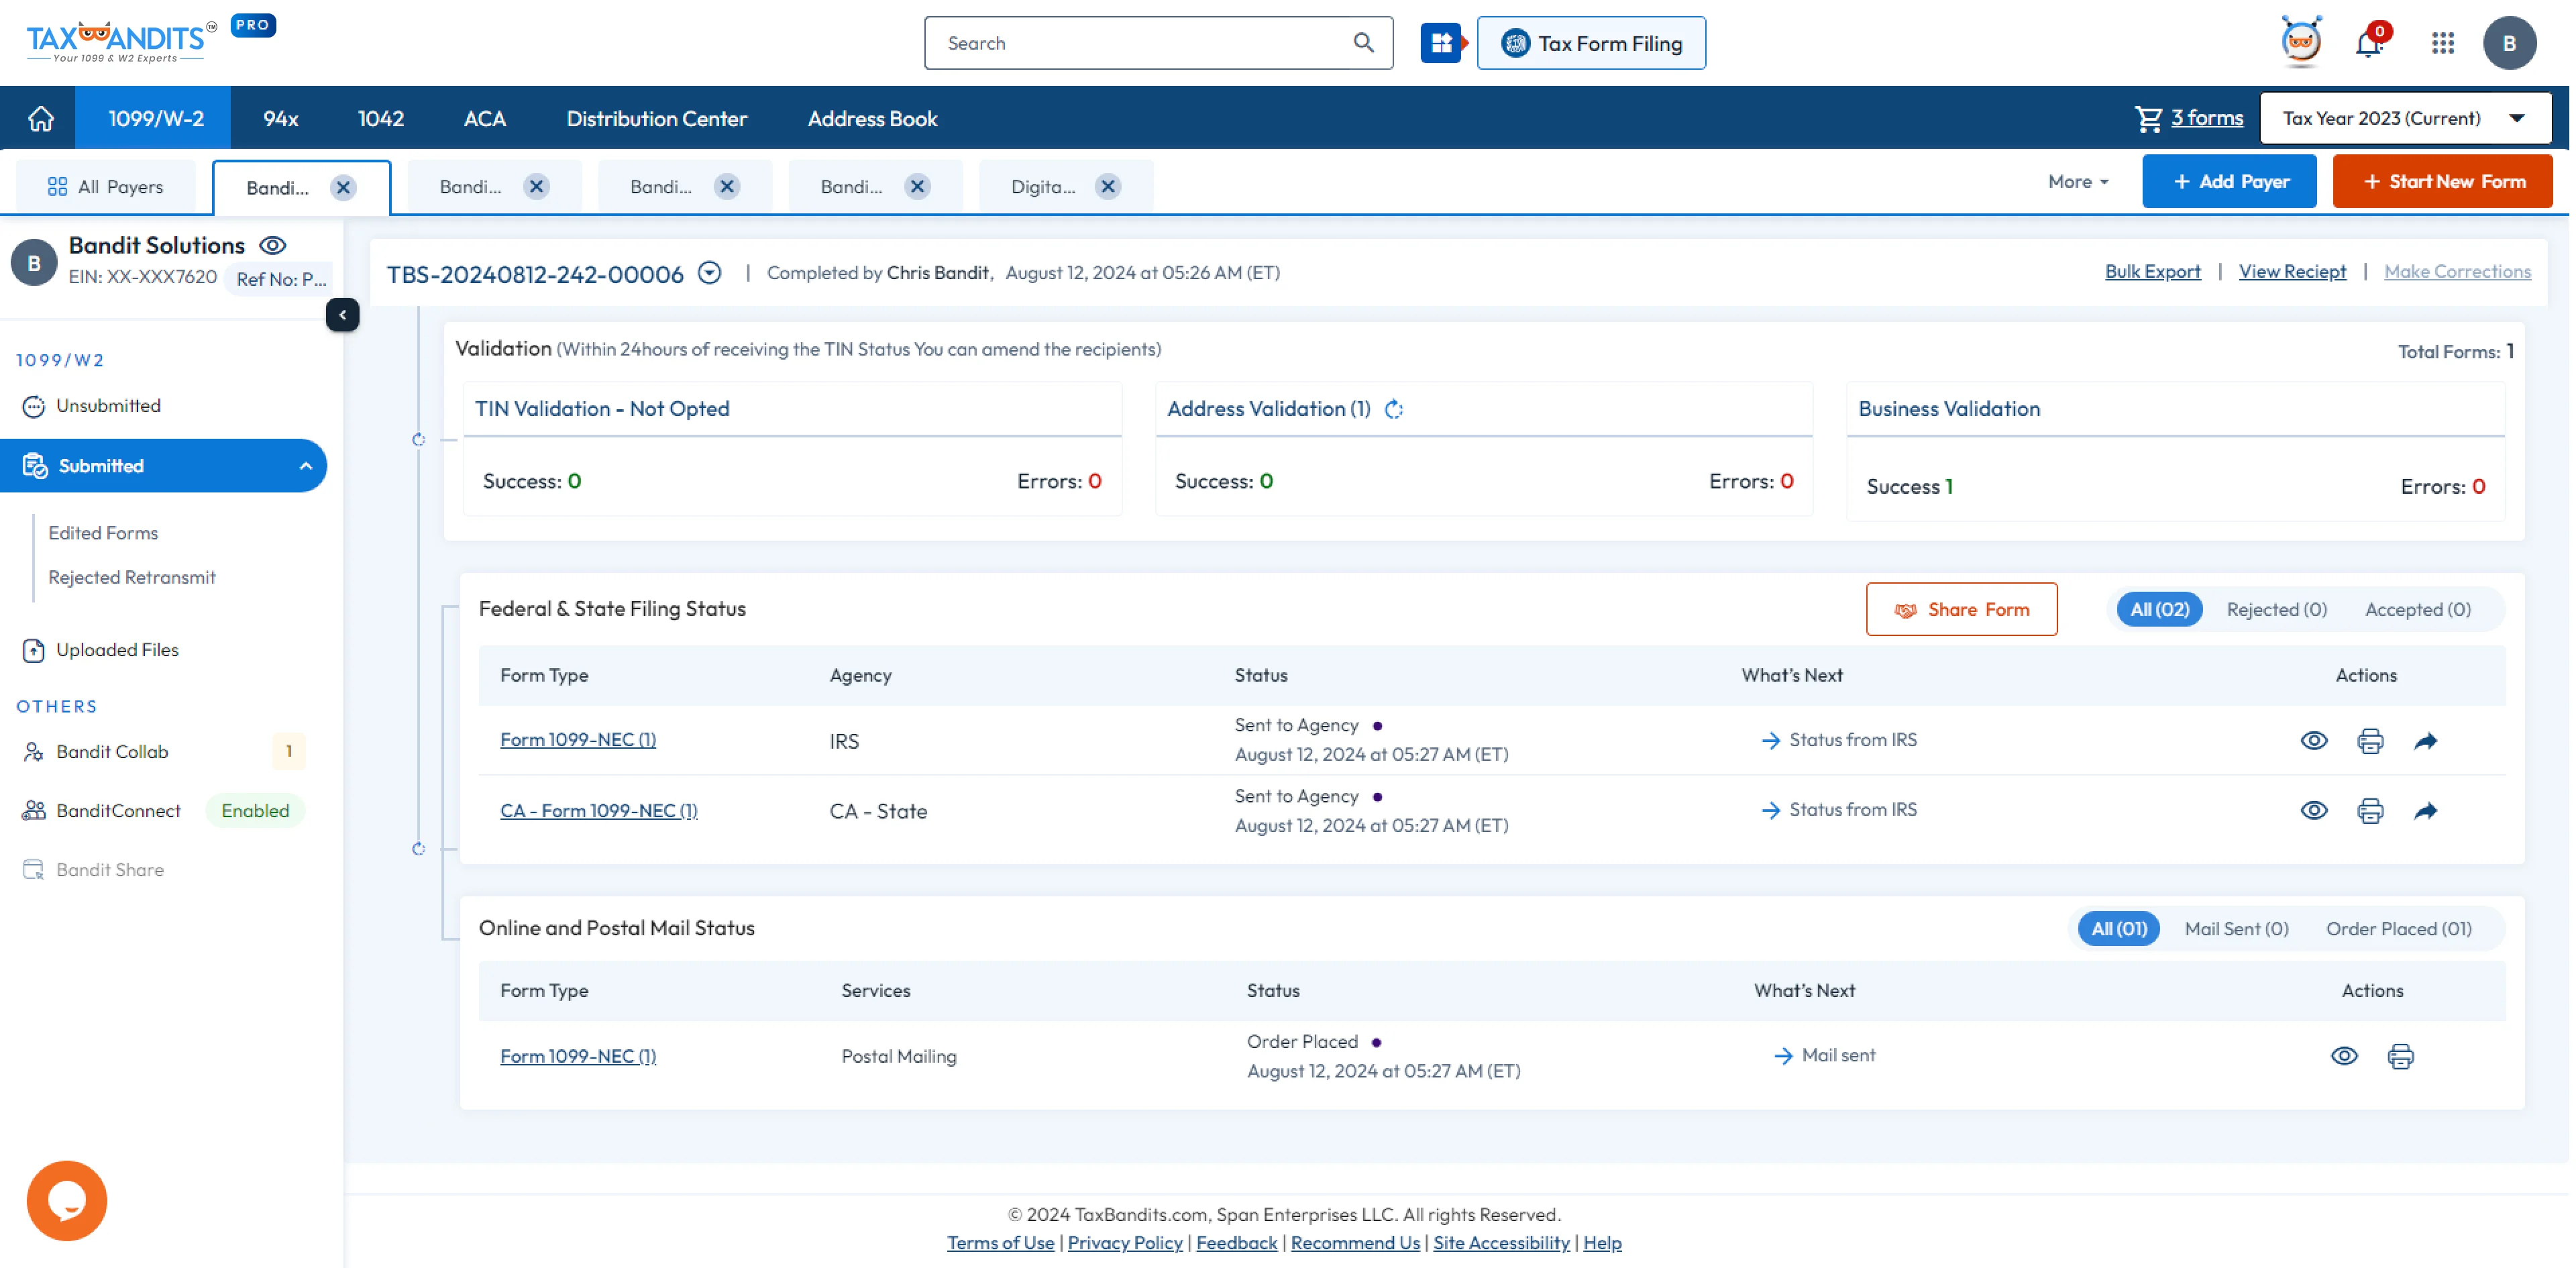Open Rejected Retransmit in sidebar
This screenshot has width=2576, height=1268.
click(132, 578)
